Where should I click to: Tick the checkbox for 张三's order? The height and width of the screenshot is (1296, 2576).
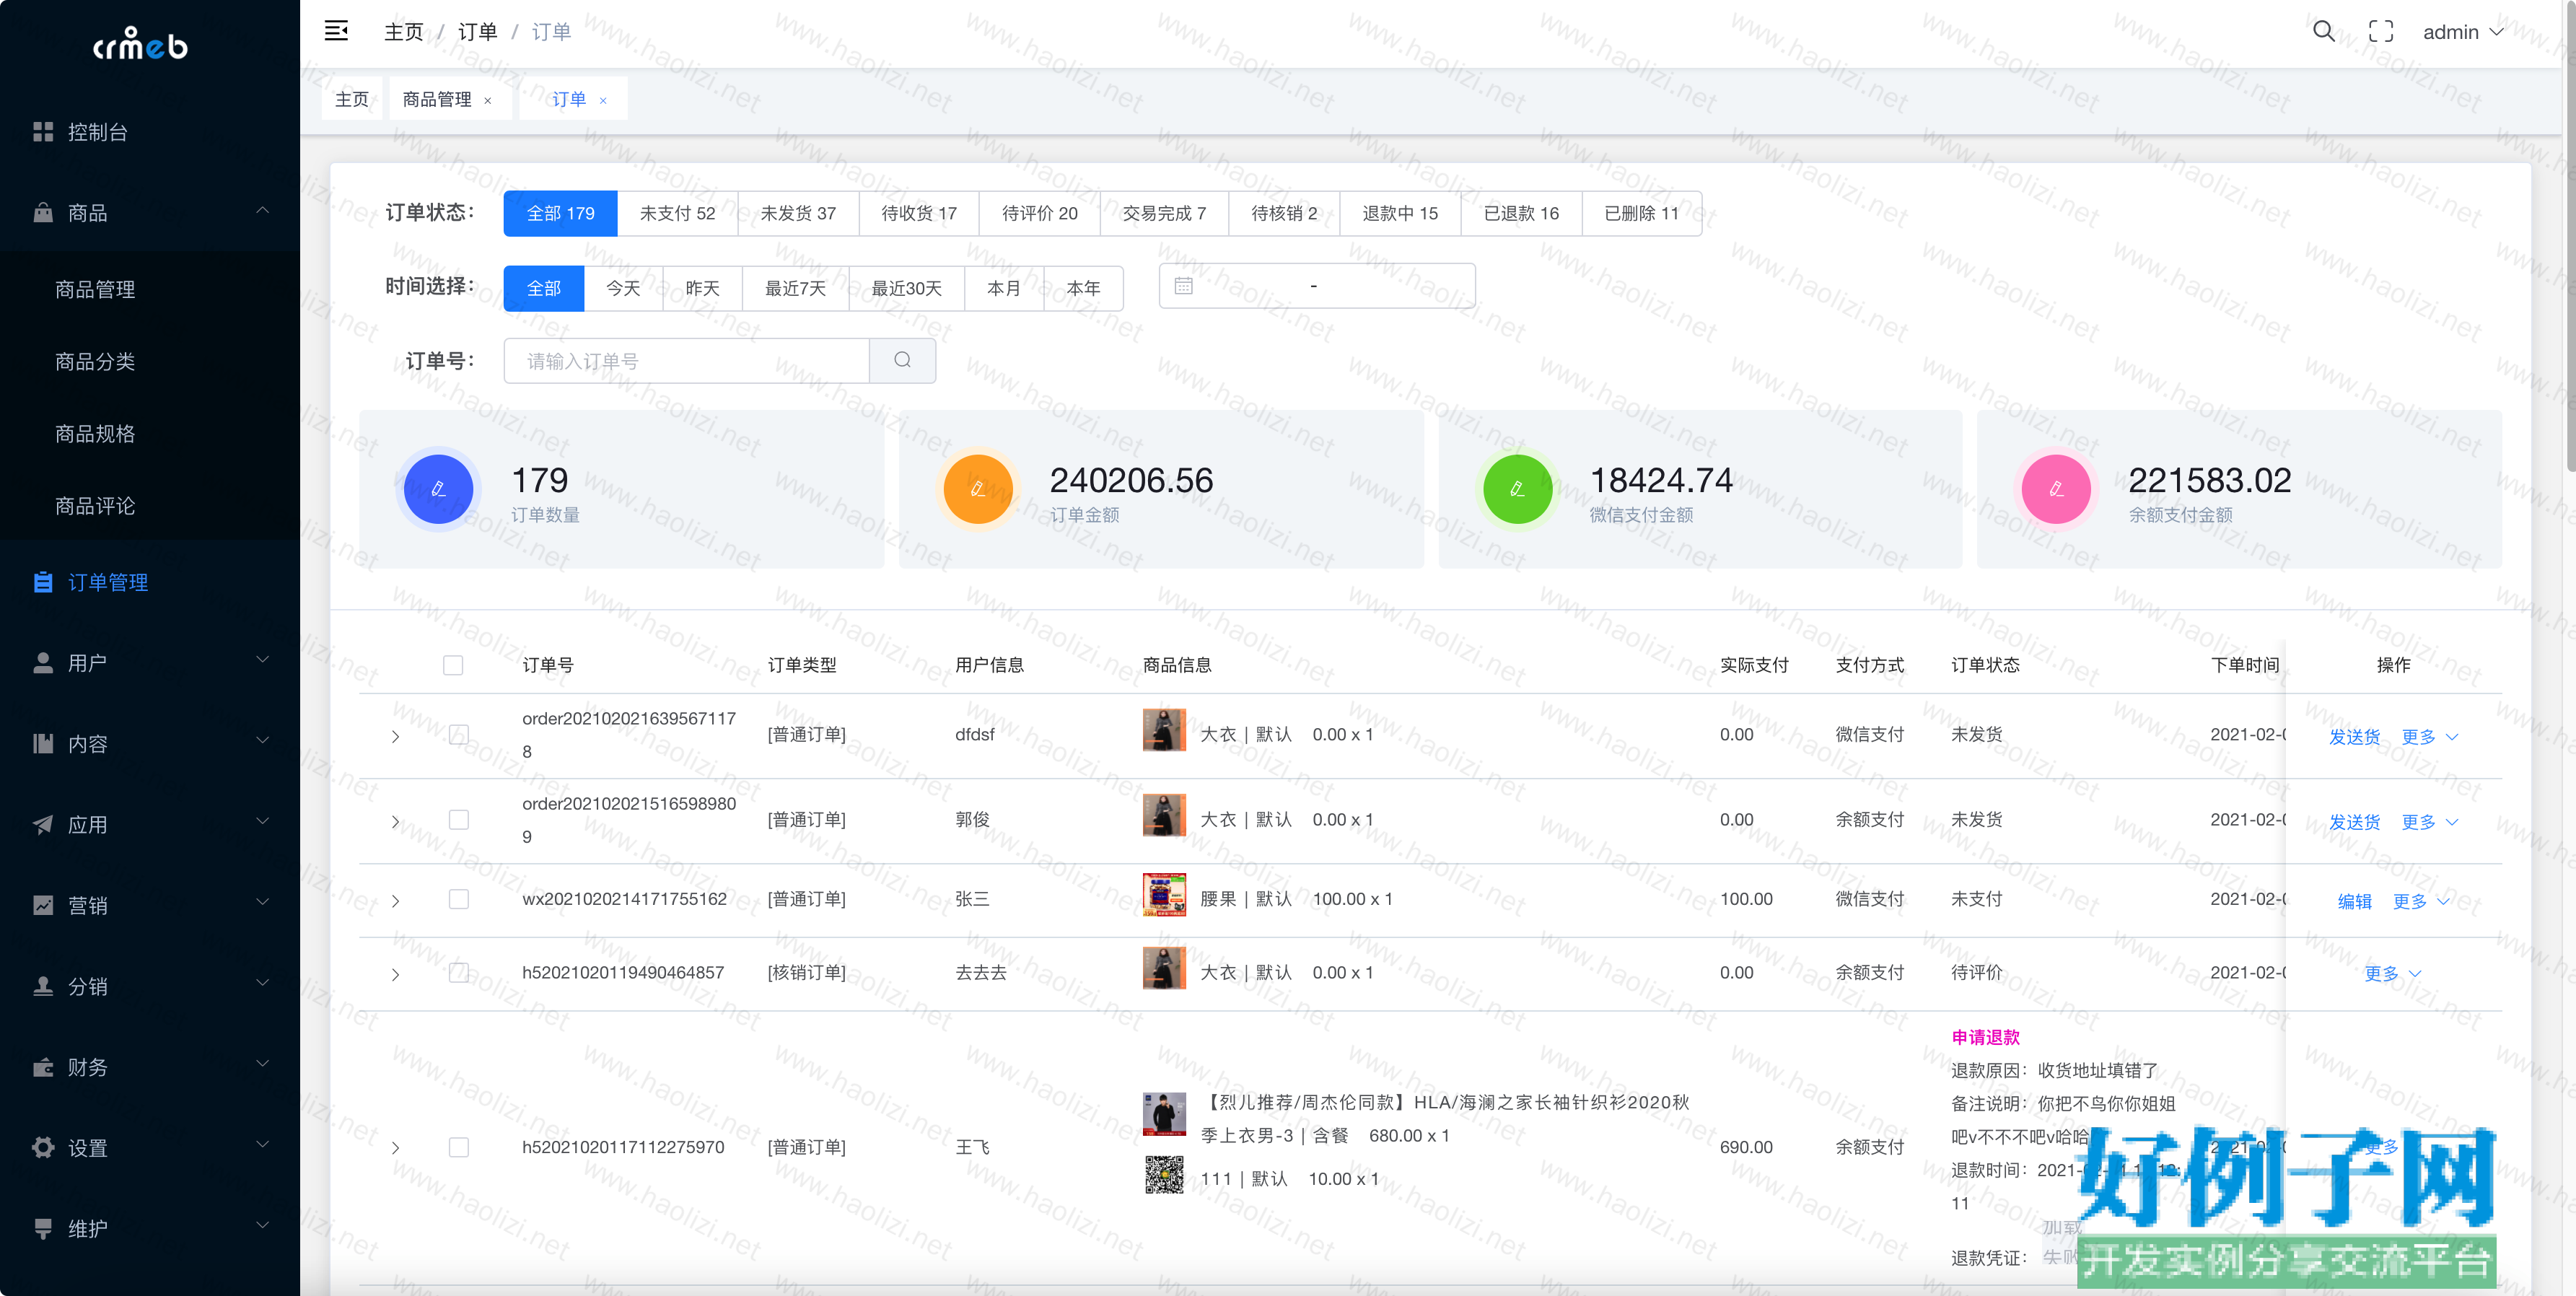459,899
